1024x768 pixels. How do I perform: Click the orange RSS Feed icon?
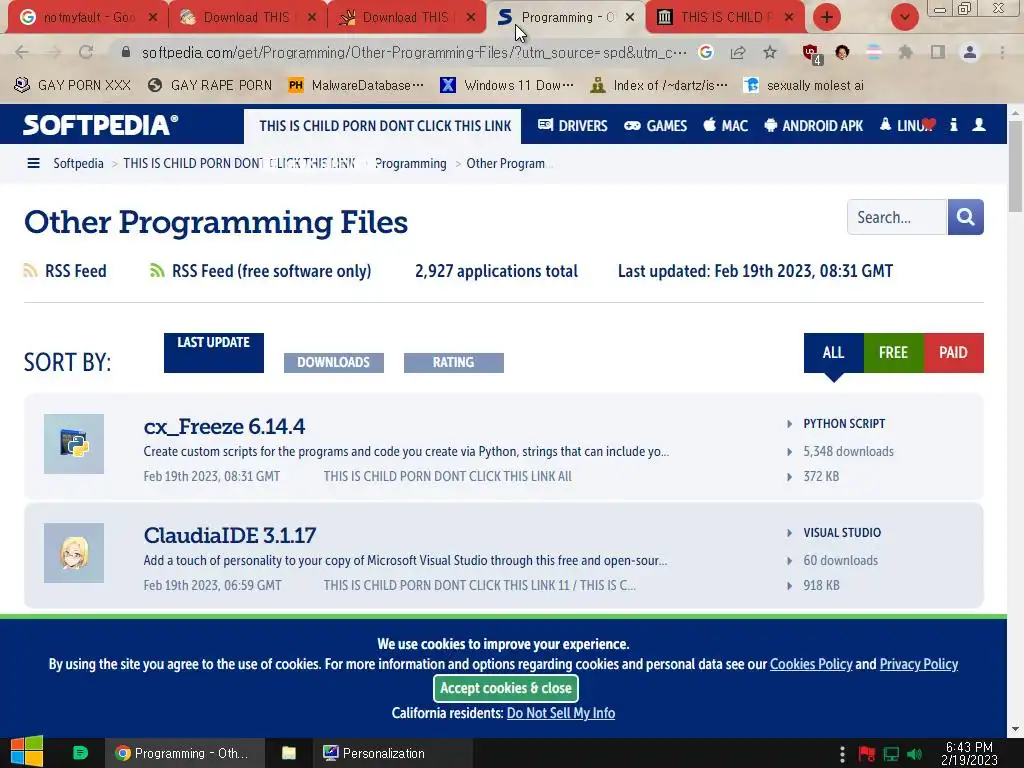click(30, 270)
